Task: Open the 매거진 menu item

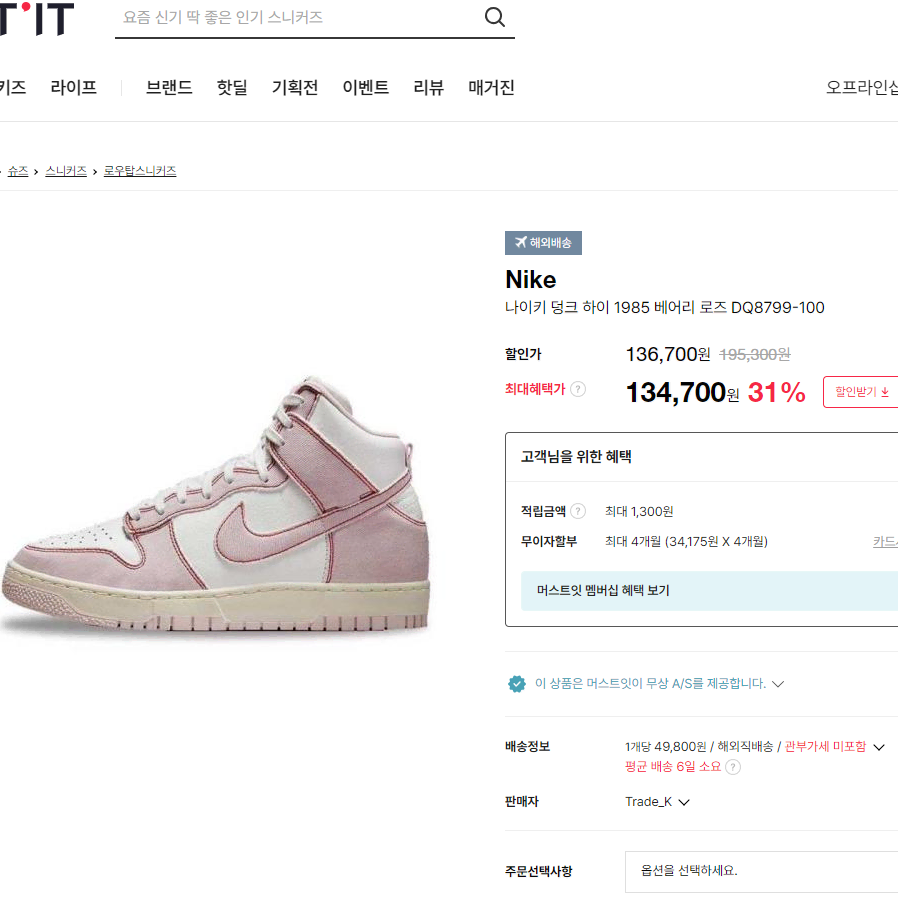Action: 491,87
